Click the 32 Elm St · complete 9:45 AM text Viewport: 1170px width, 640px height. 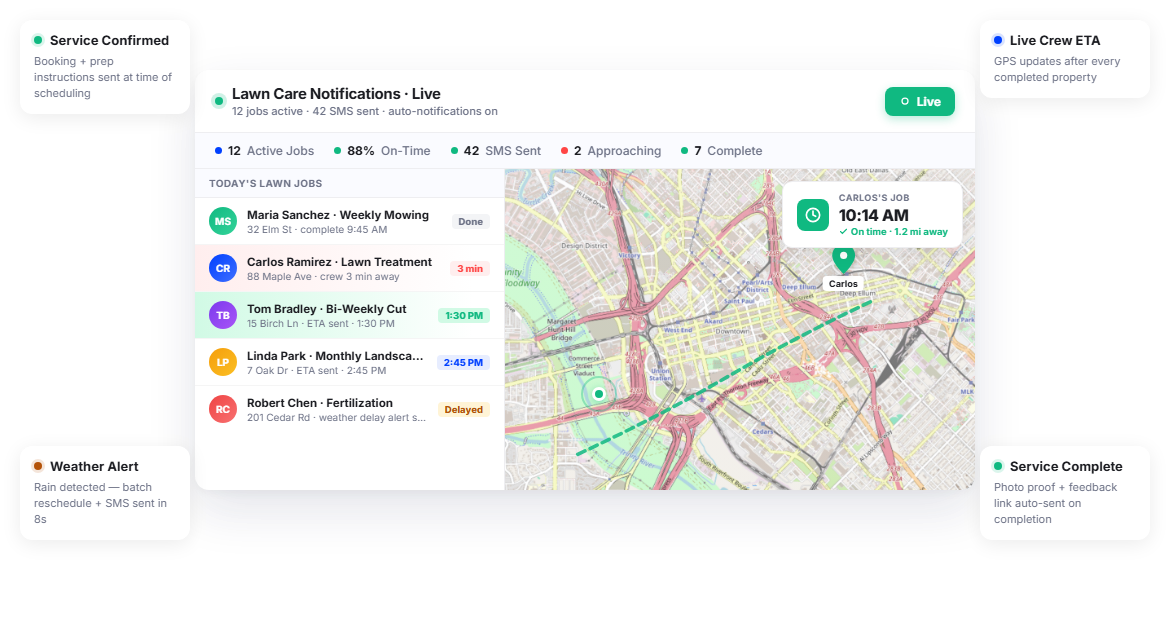point(317,230)
